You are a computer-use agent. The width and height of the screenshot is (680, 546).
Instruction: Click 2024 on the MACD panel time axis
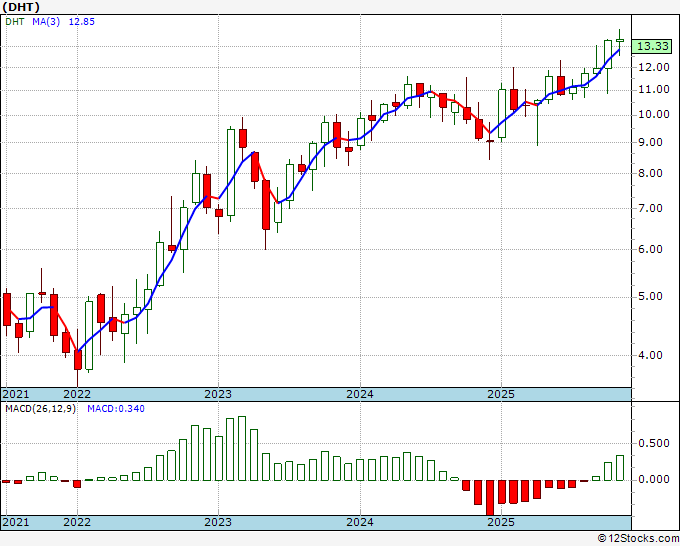pos(360,522)
